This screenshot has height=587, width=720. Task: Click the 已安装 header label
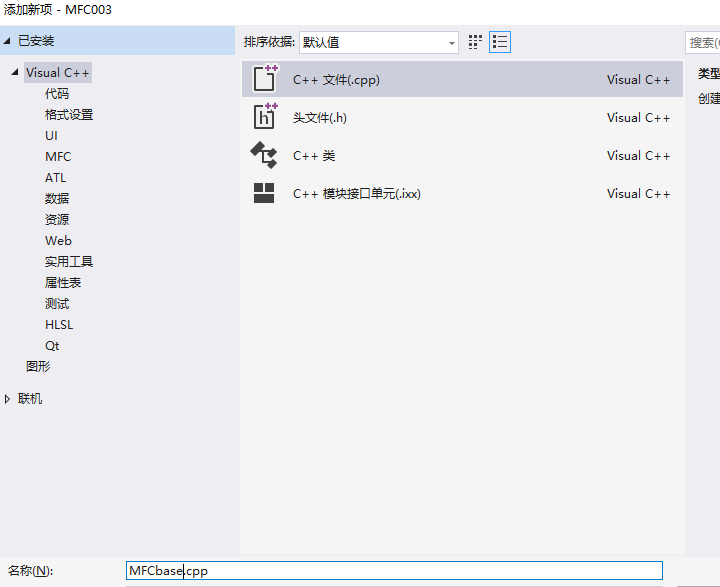tap(36, 41)
